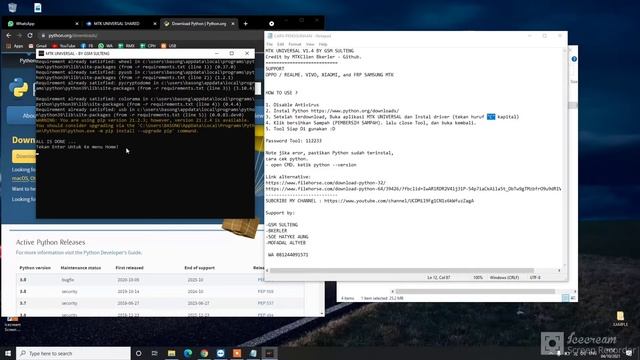
Task: Click 'Windows (CRLF)' in Notepad status bar
Action: [x=504, y=278]
